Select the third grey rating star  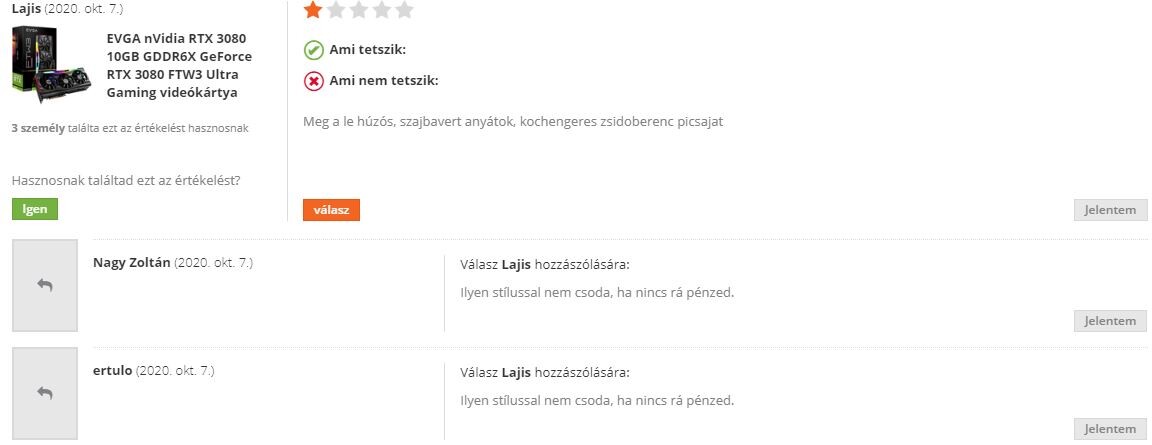click(x=359, y=10)
